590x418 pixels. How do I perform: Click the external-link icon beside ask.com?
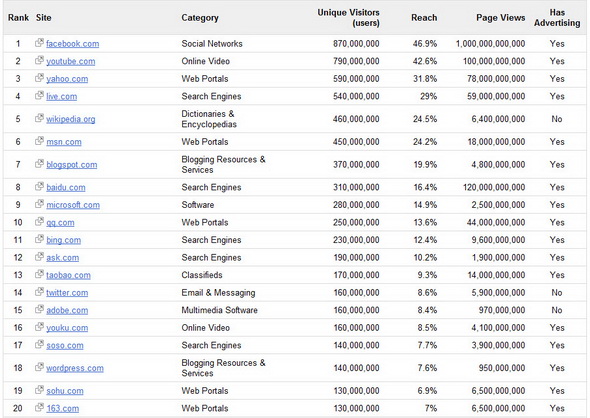(39, 257)
